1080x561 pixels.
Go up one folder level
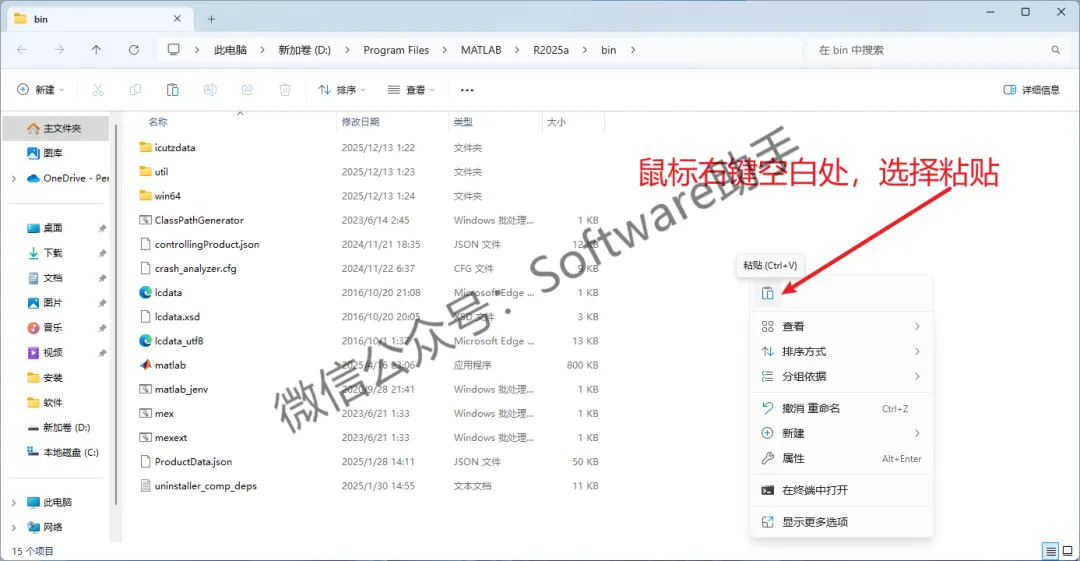click(96, 50)
